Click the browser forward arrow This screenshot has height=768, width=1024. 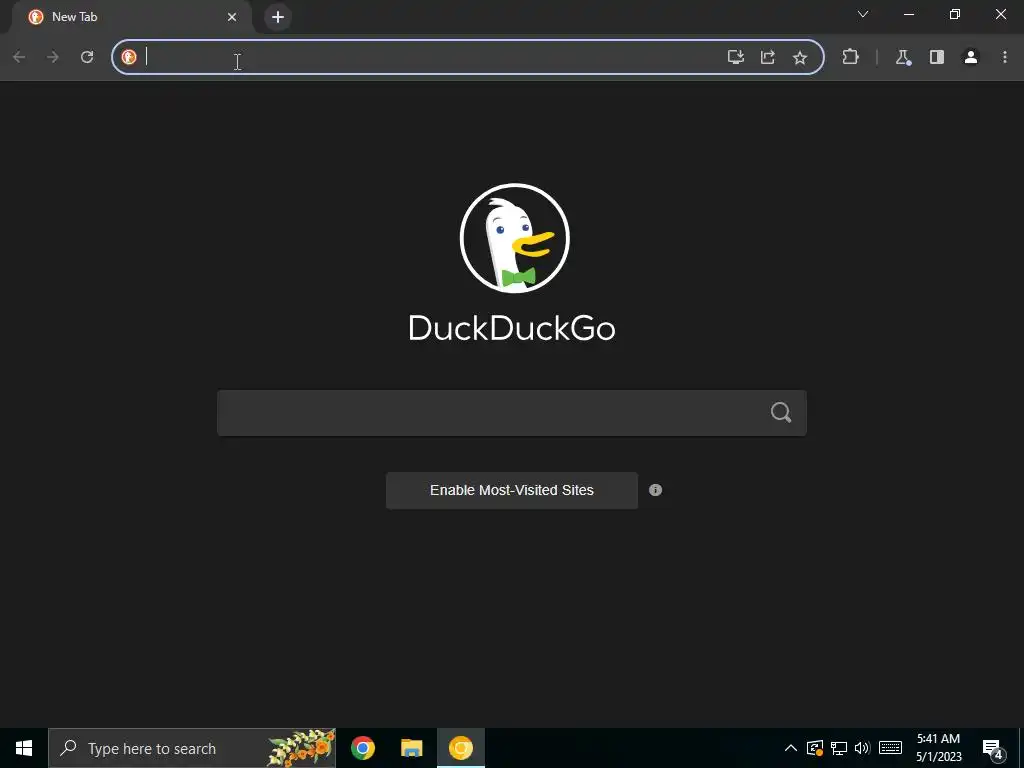53,57
